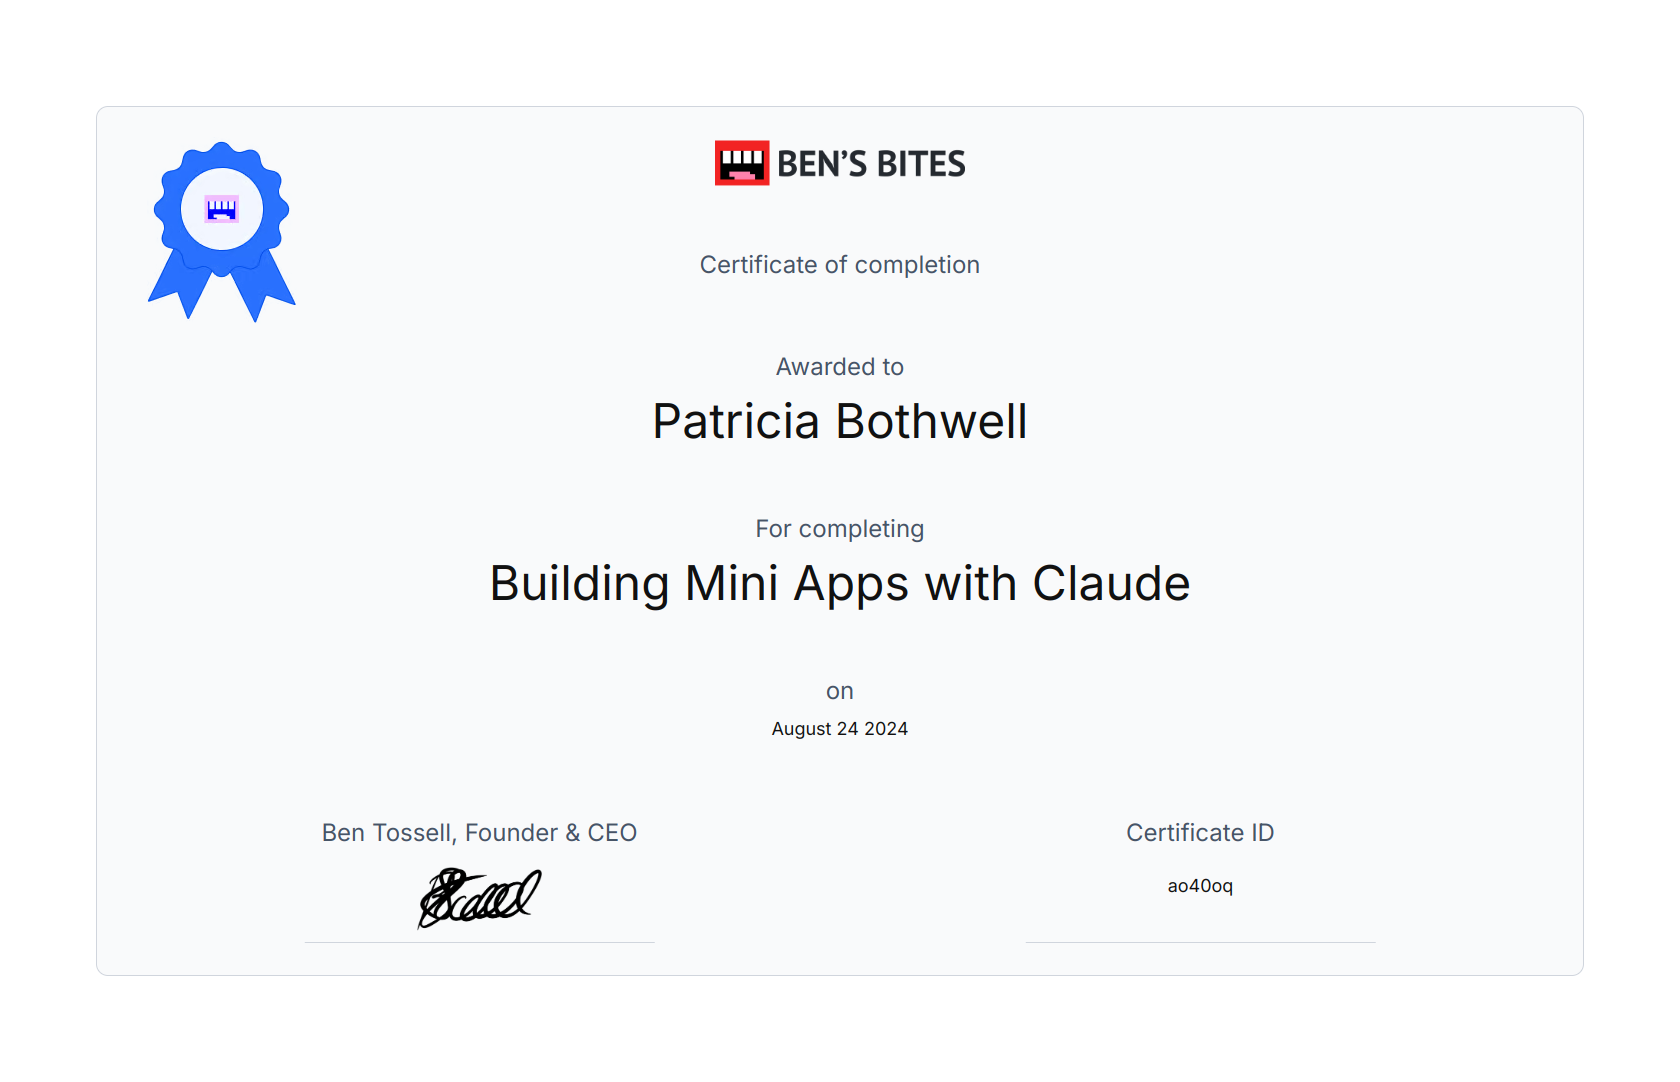Click the line beneath the signature
1680x1082 pixels.
[x=479, y=942]
